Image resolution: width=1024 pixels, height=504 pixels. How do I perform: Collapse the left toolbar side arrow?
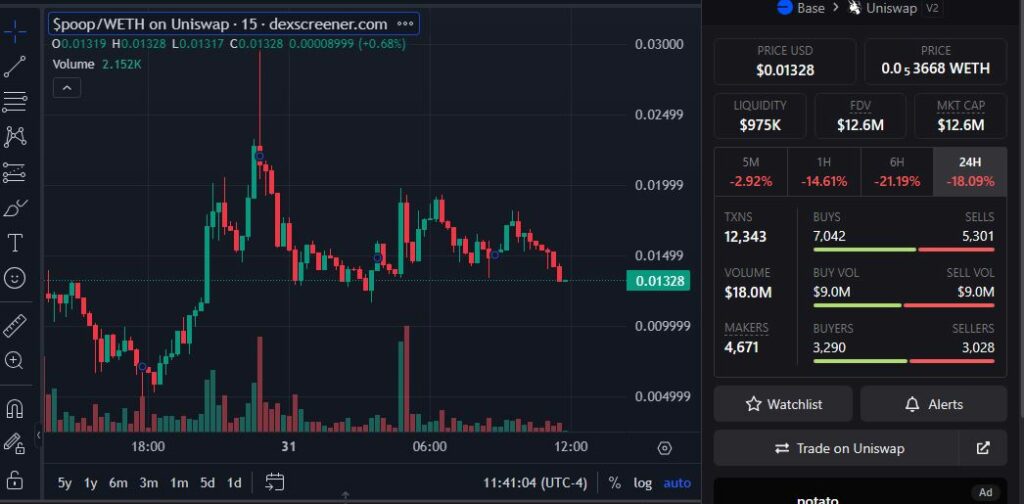(x=39, y=434)
